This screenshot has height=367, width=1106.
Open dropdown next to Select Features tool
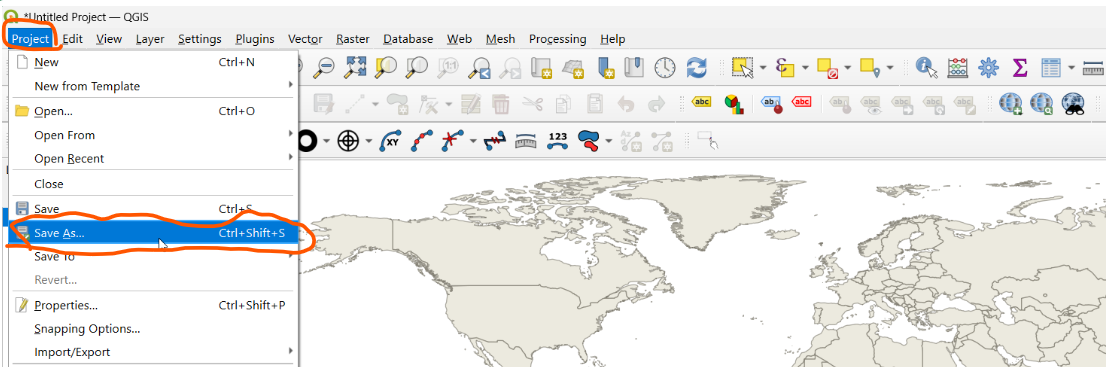(x=762, y=68)
